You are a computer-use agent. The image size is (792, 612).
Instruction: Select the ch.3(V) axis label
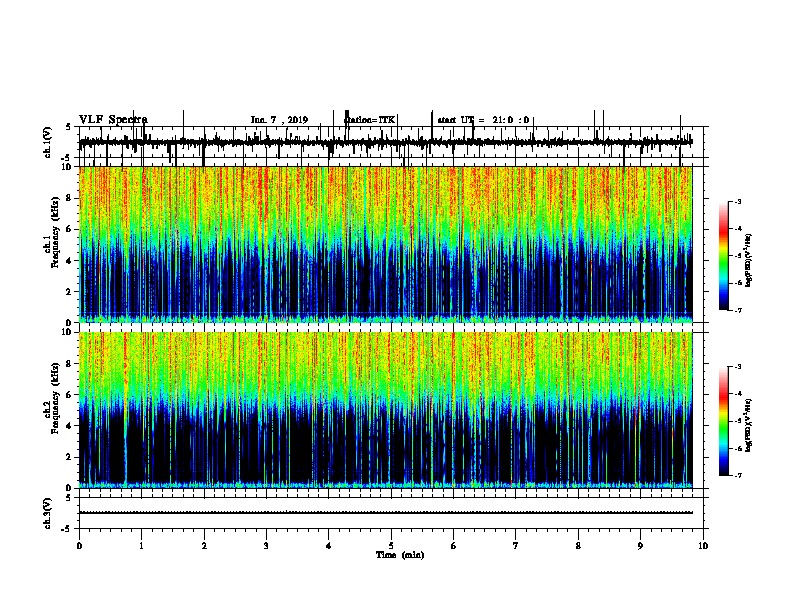[x=48, y=513]
